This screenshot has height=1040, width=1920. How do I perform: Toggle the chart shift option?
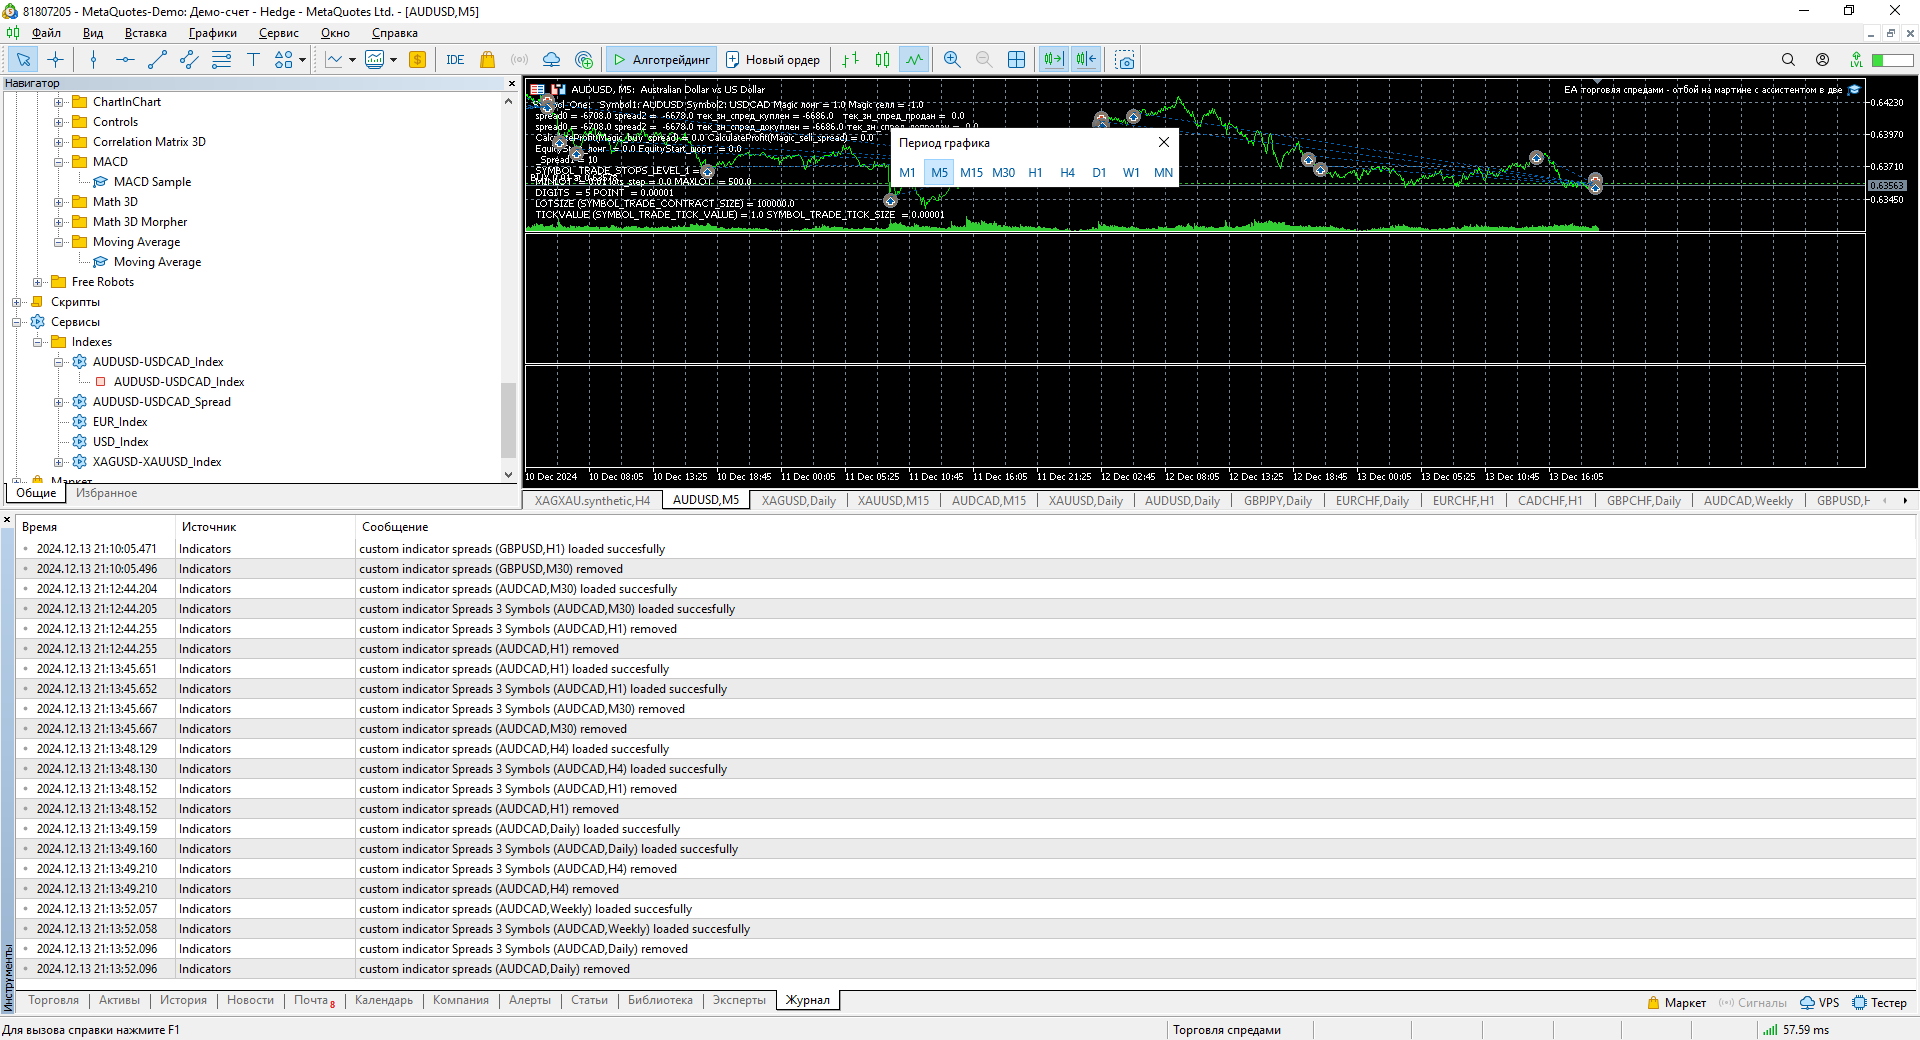pyautogui.click(x=1086, y=60)
